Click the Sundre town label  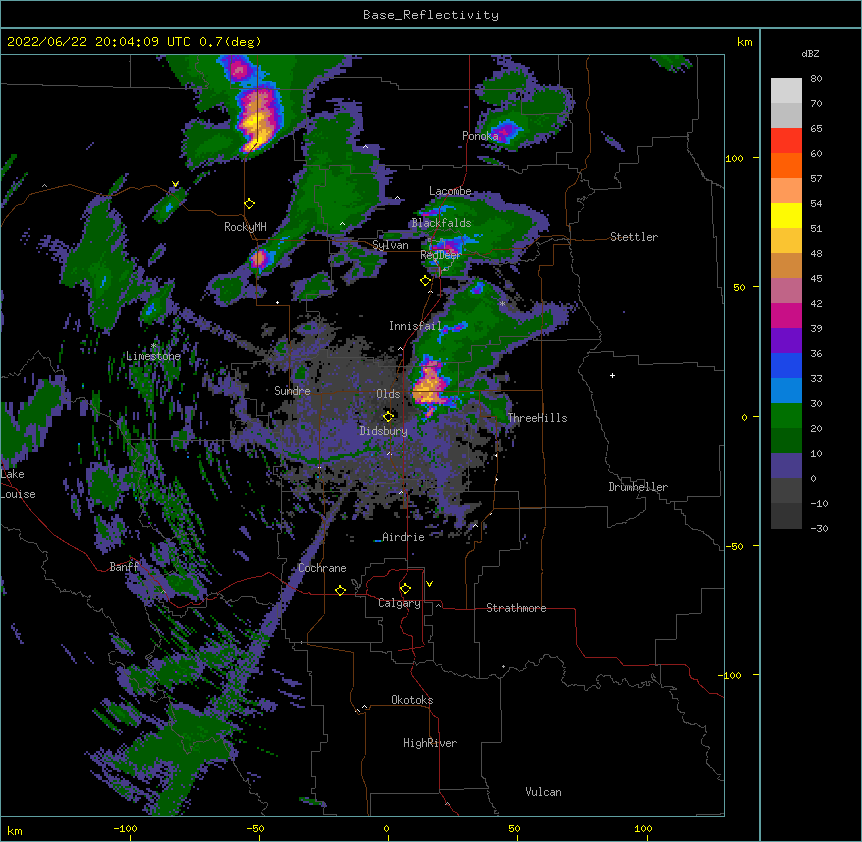point(292,391)
